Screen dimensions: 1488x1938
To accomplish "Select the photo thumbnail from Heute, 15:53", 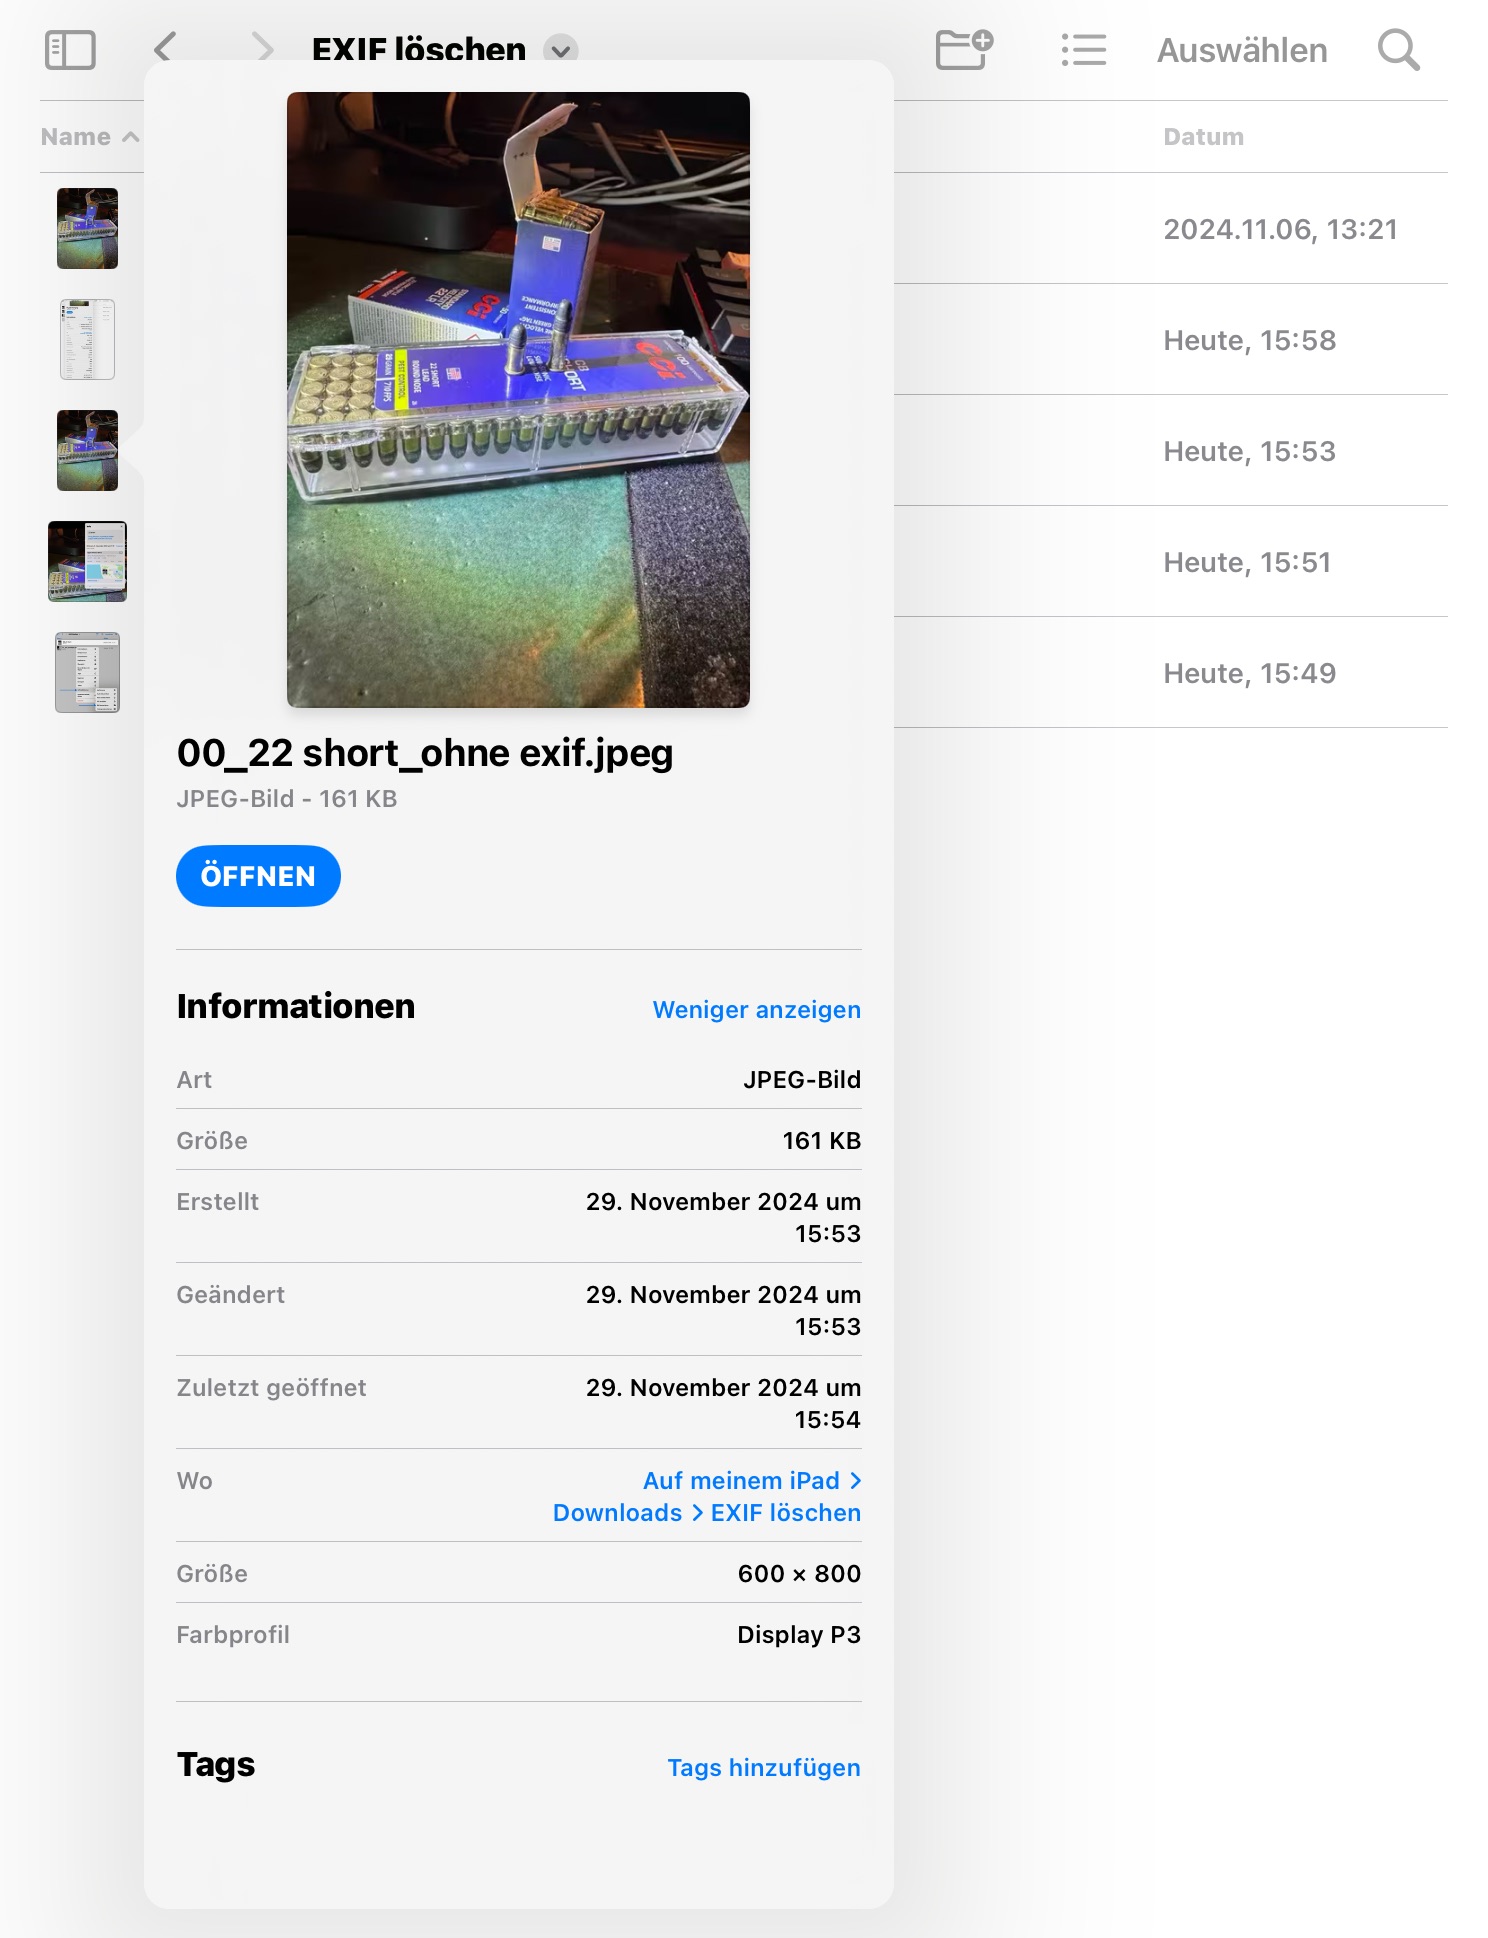I will 87,450.
